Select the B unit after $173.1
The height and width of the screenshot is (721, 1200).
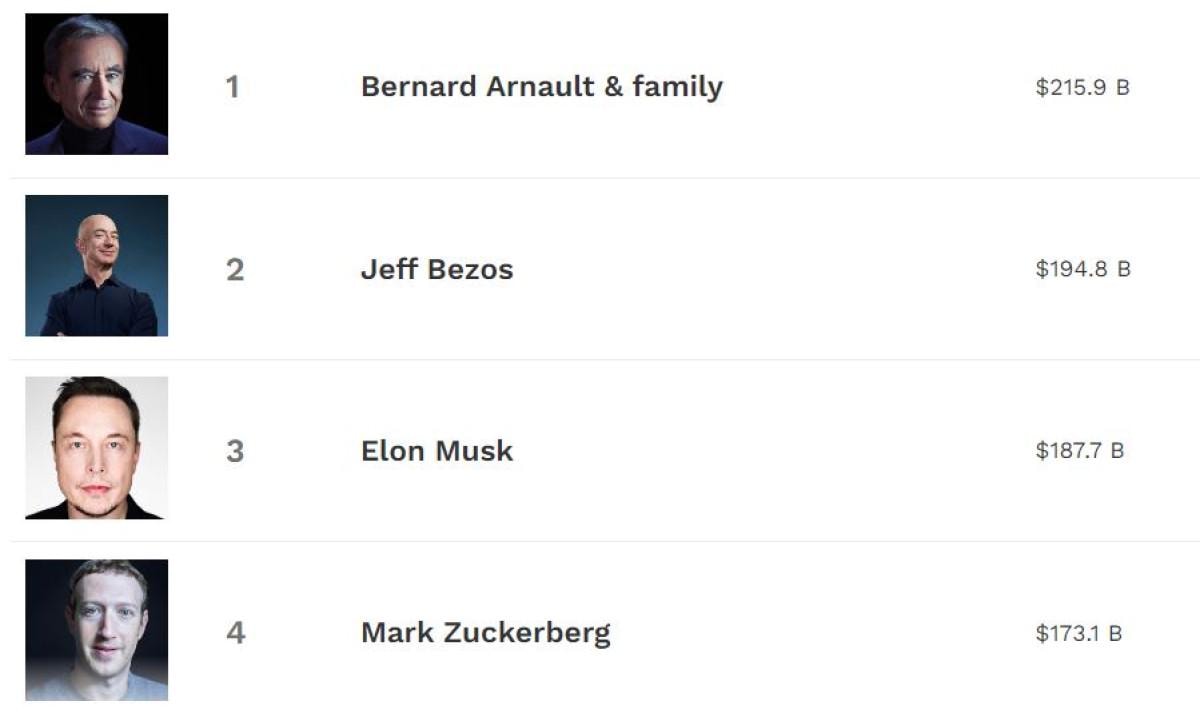click(1114, 634)
